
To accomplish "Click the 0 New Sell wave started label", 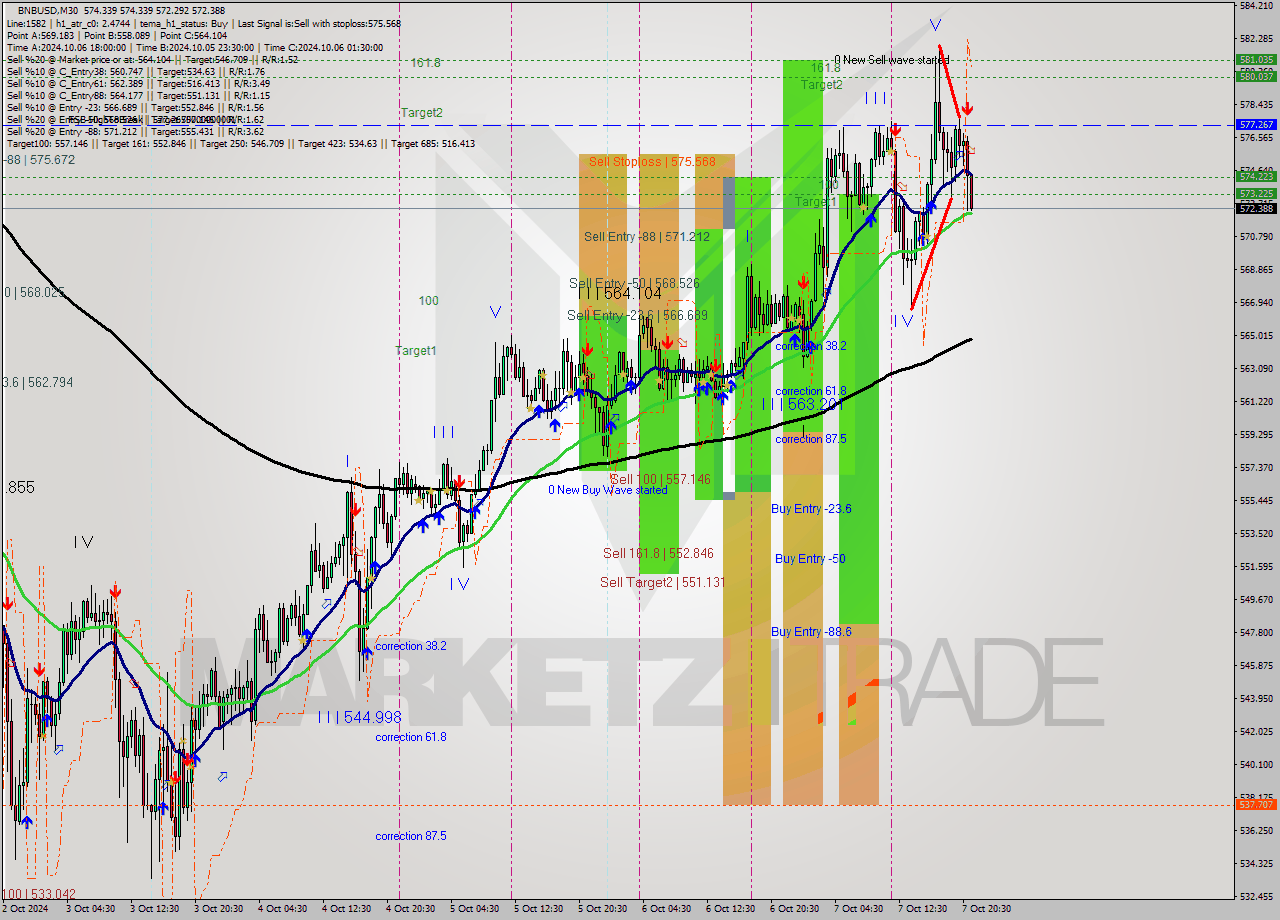I will pyautogui.click(x=891, y=60).
